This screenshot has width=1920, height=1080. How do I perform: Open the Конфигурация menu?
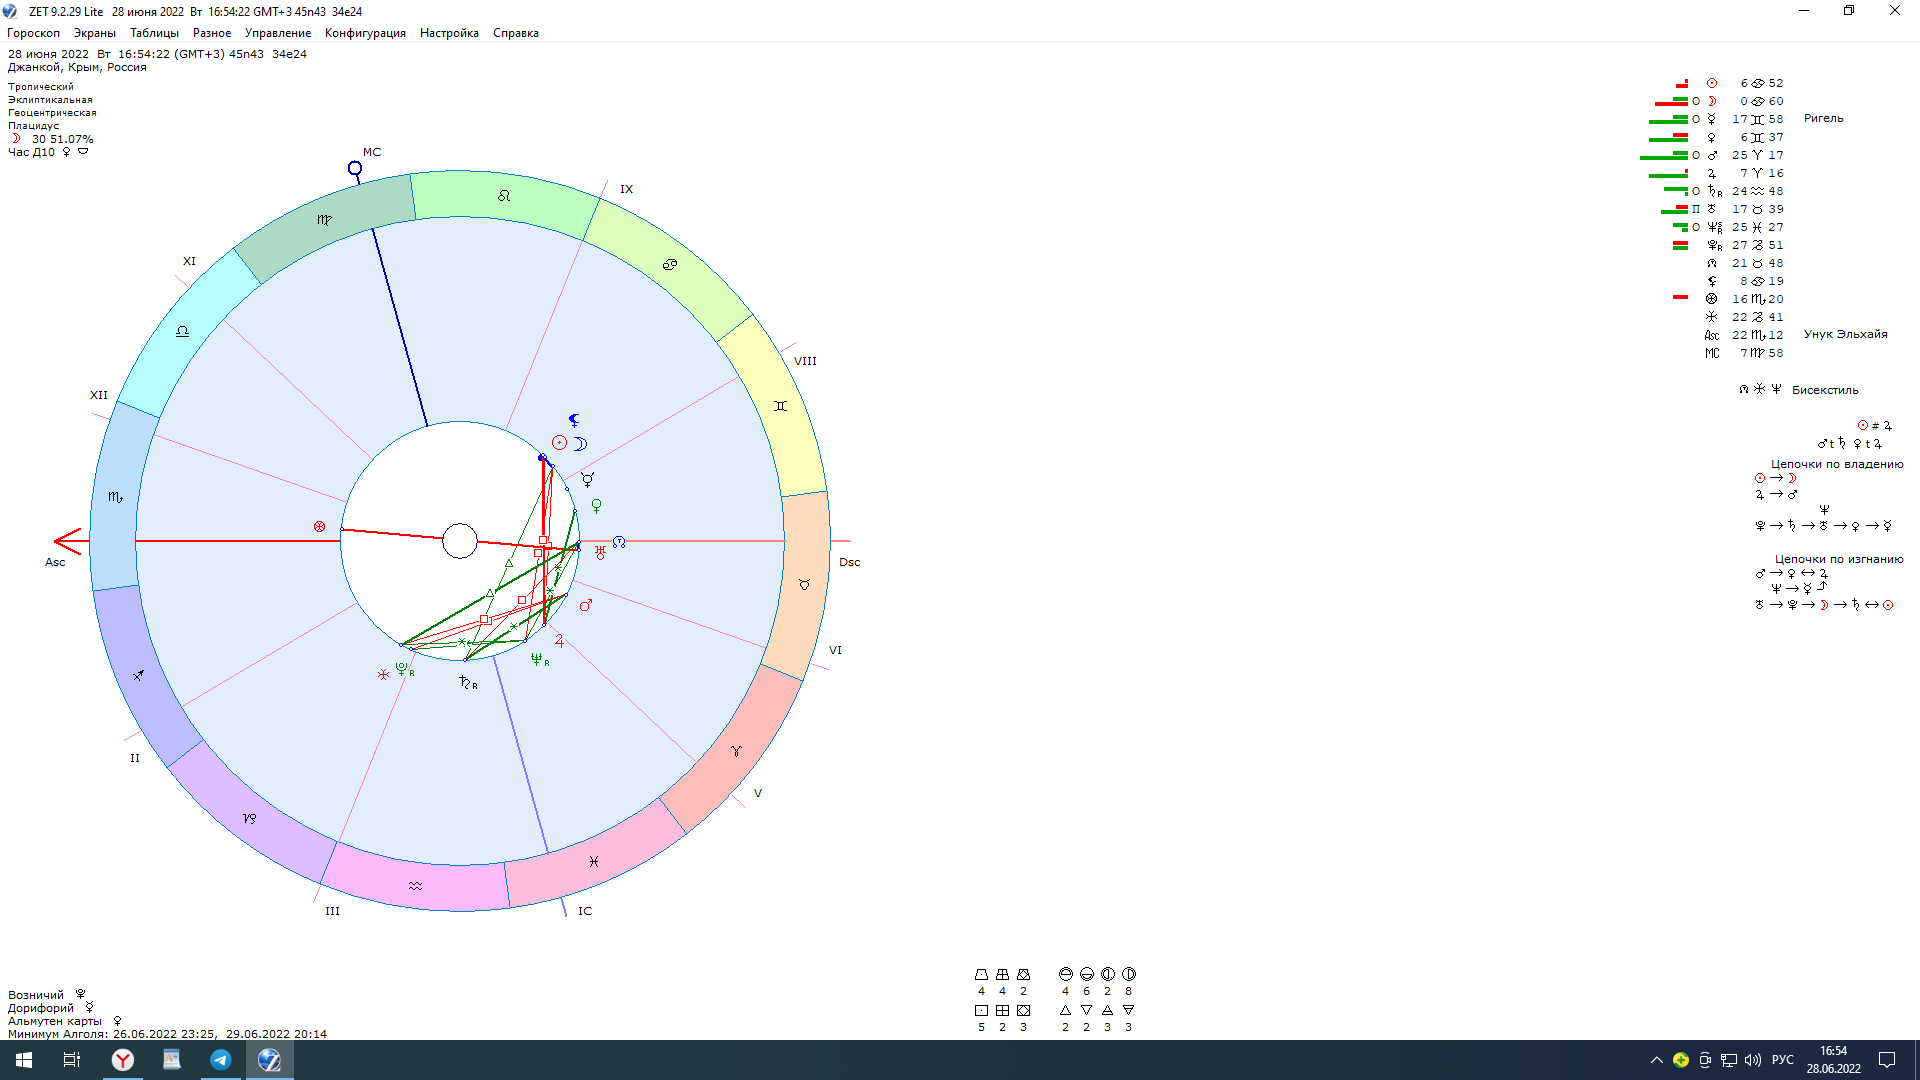pyautogui.click(x=365, y=33)
